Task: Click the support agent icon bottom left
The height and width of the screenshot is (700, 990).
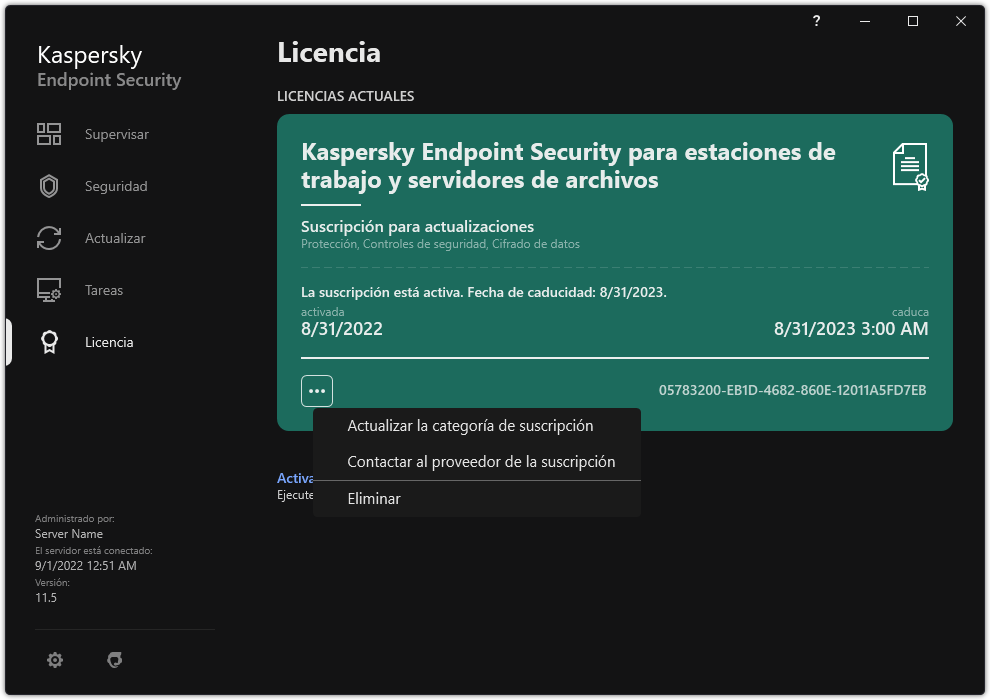Action: click(115, 660)
